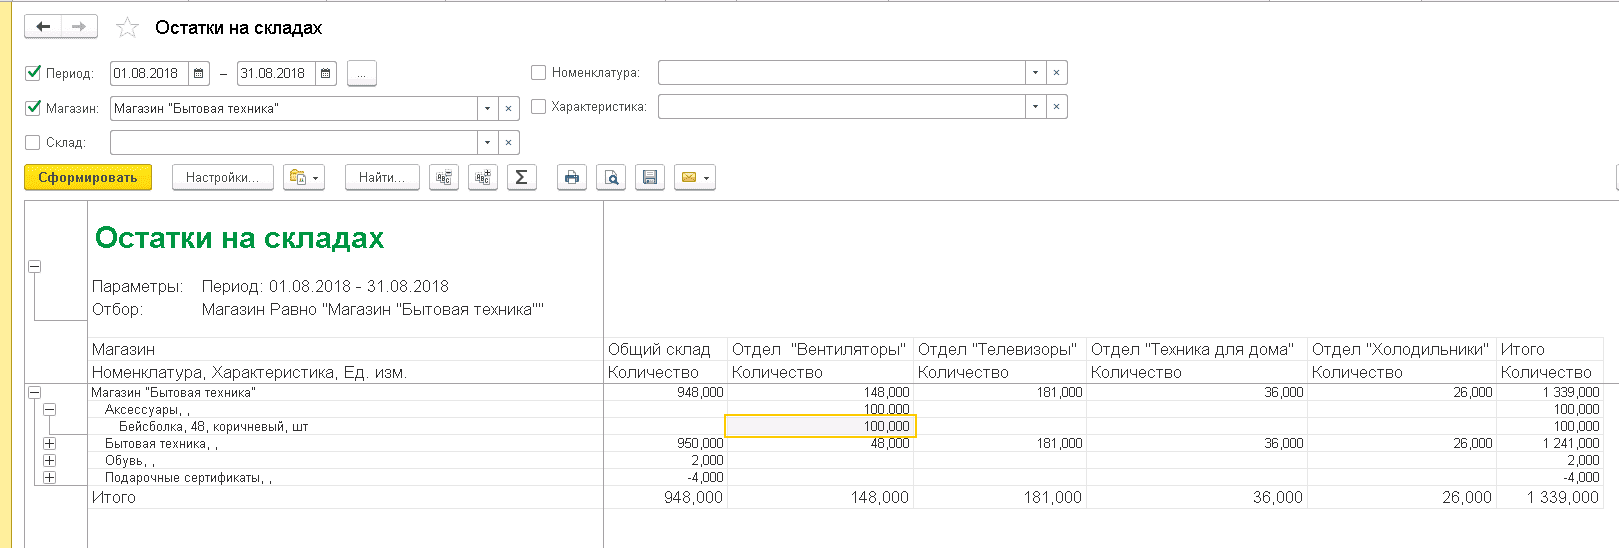1619x548 pixels.
Task: Expand the Бытовая техника row group
Action: click(x=49, y=443)
